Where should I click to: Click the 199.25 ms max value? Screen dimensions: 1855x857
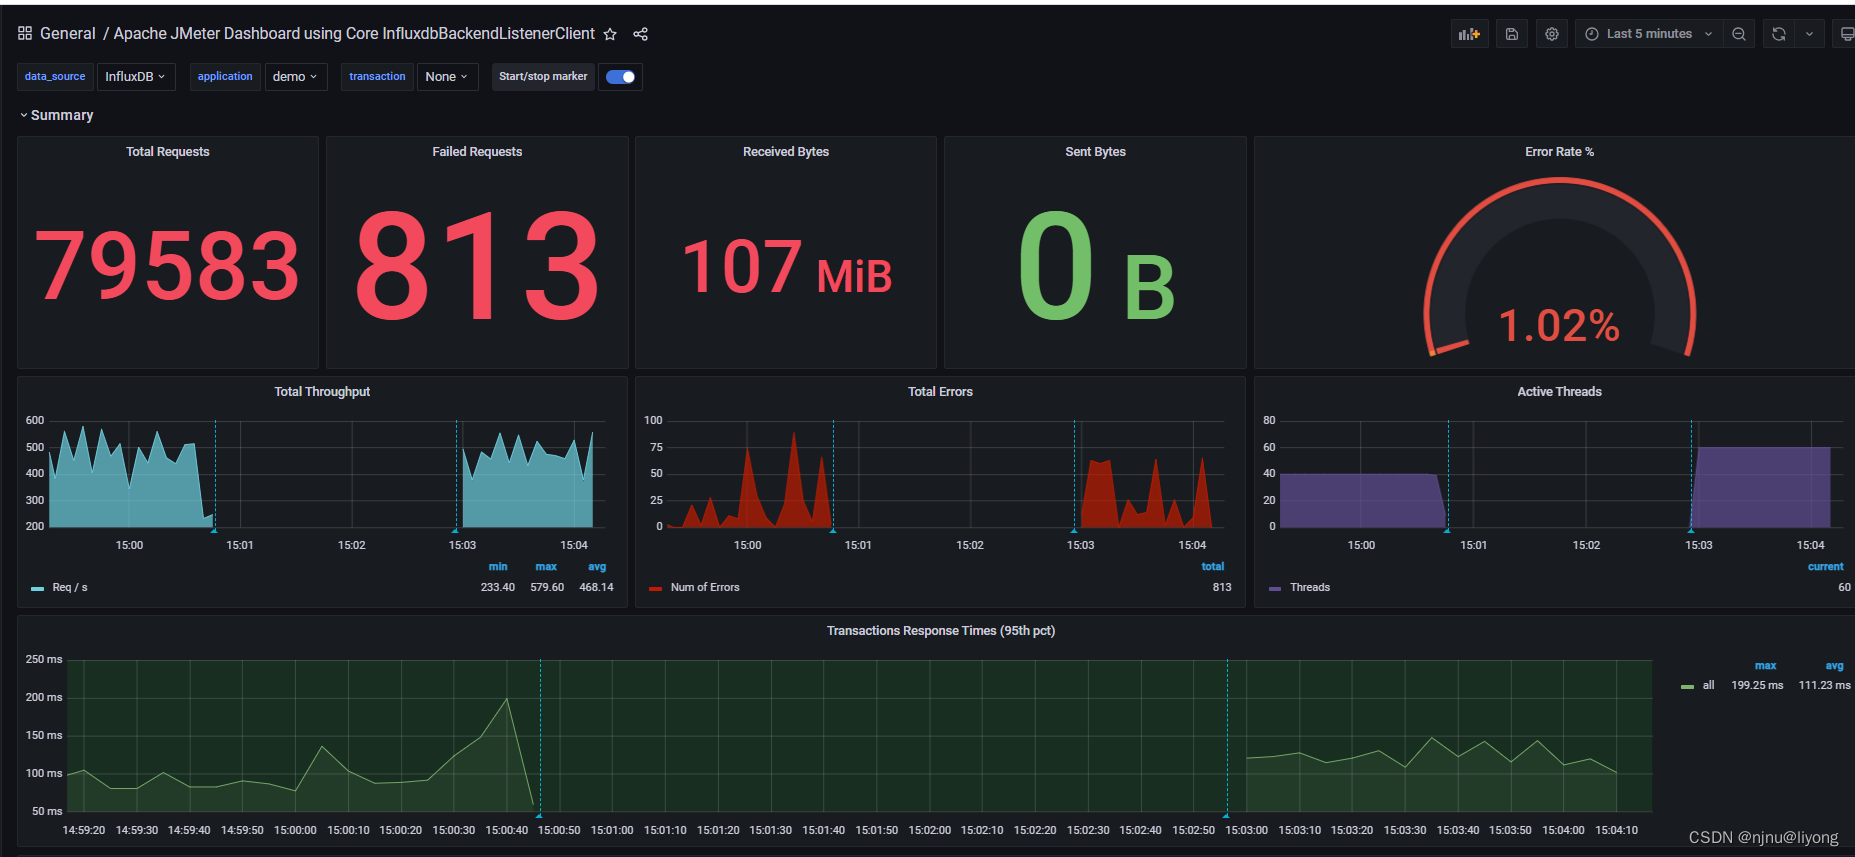click(1757, 686)
